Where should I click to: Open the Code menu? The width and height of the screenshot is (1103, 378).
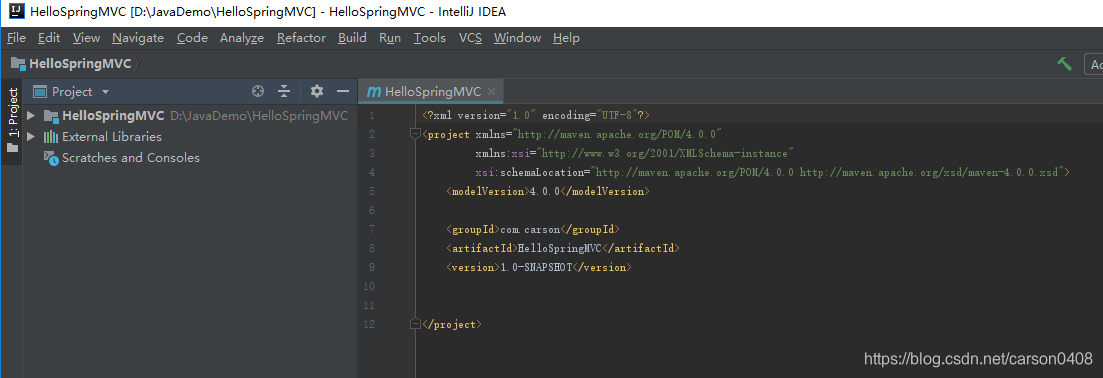click(192, 38)
